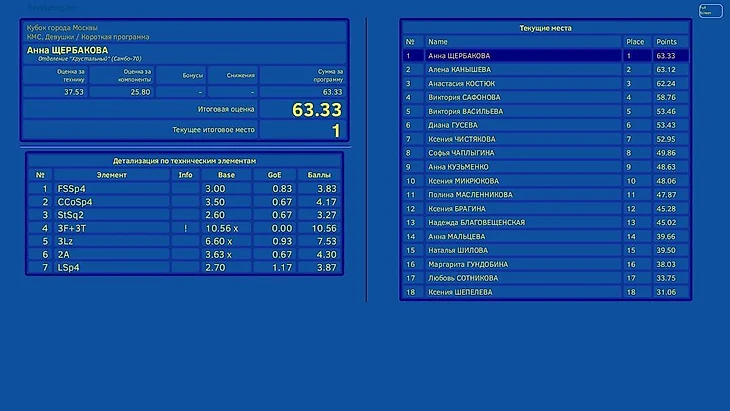Click the CCoSp4 element cell
This screenshot has height=411, width=730.
coord(112,202)
